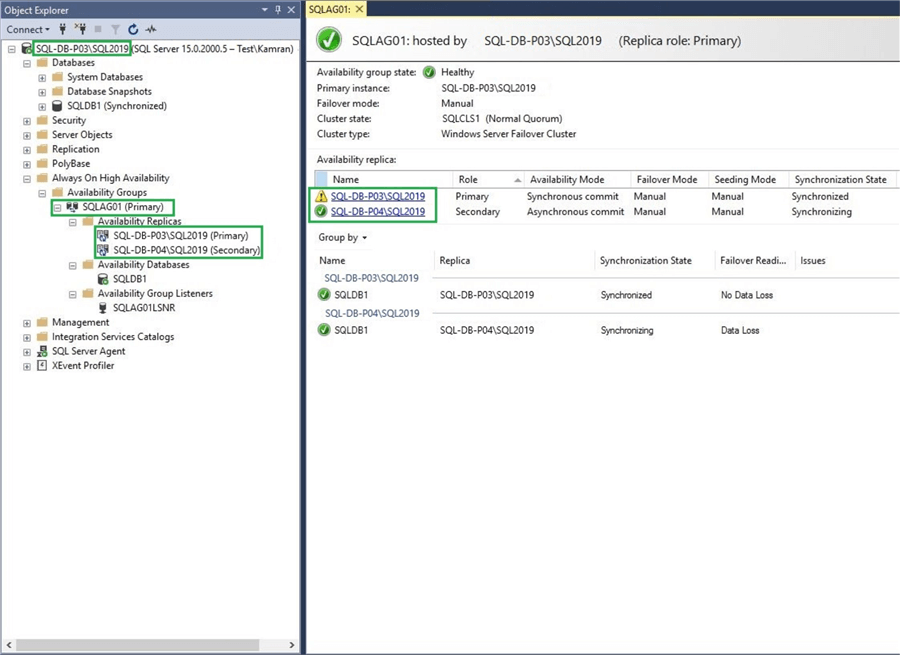
Task: Click Object Explorer scroll right arrow
Action: pos(292,645)
